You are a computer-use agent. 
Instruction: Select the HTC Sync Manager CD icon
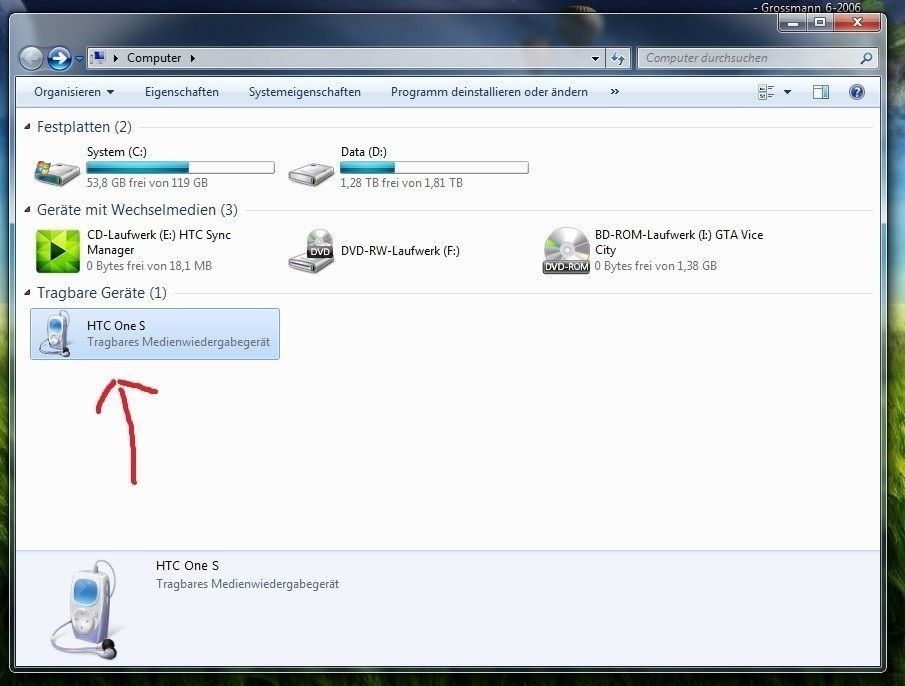[58, 251]
